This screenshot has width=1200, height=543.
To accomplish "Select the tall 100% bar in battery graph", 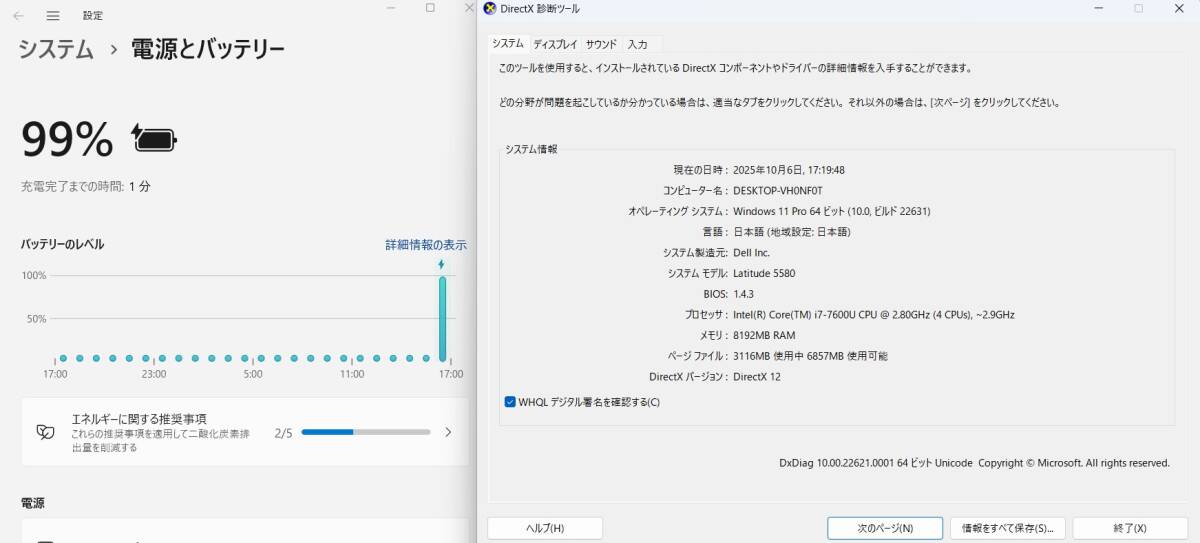I will pyautogui.click(x=442, y=318).
